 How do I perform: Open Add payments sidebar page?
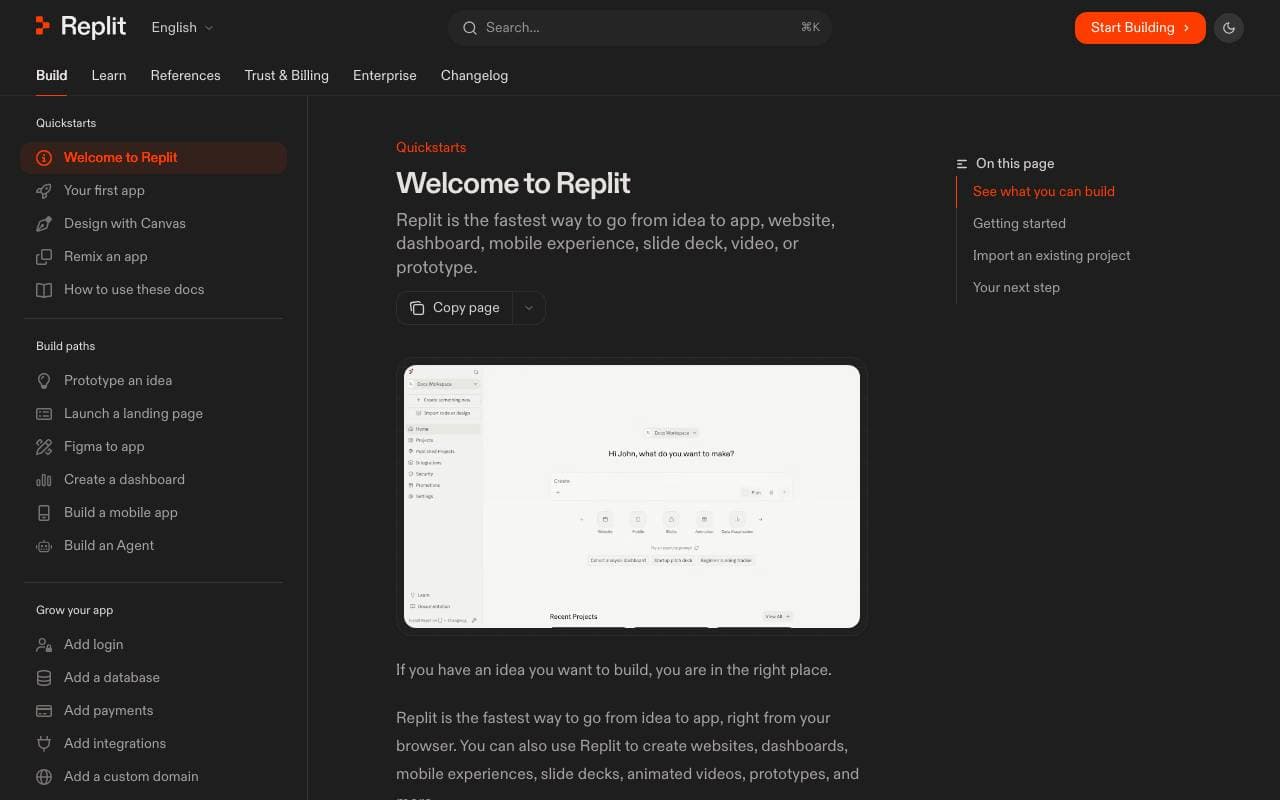coord(154,711)
